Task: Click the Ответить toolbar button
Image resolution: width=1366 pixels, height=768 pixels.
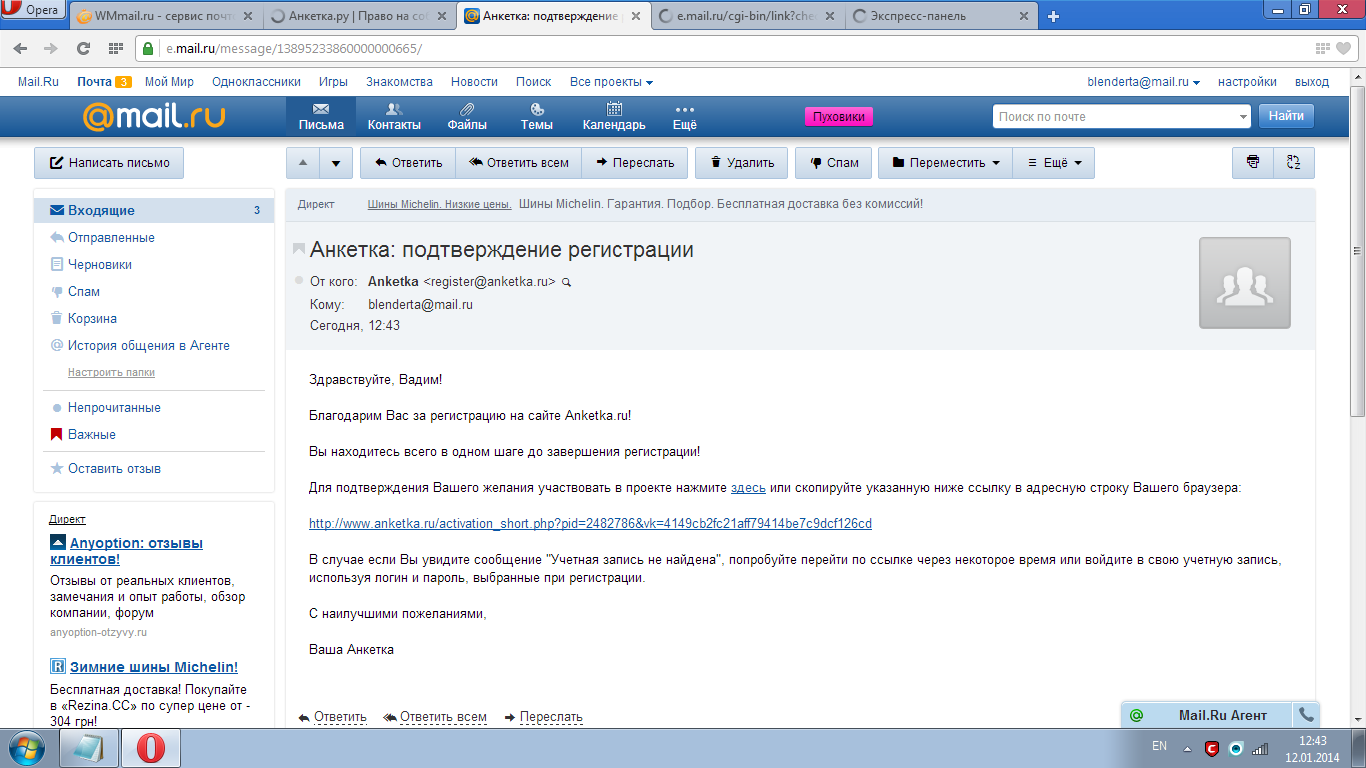Action: (408, 163)
